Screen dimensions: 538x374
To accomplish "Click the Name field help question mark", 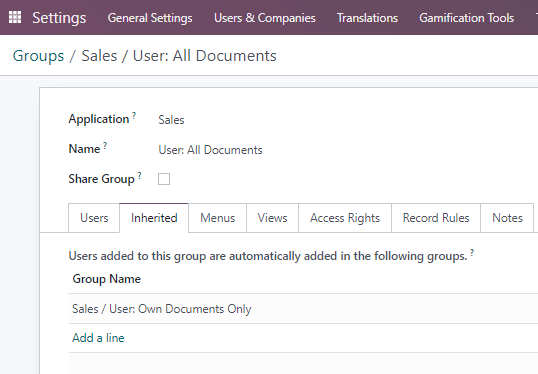I will pyautogui.click(x=105, y=145).
